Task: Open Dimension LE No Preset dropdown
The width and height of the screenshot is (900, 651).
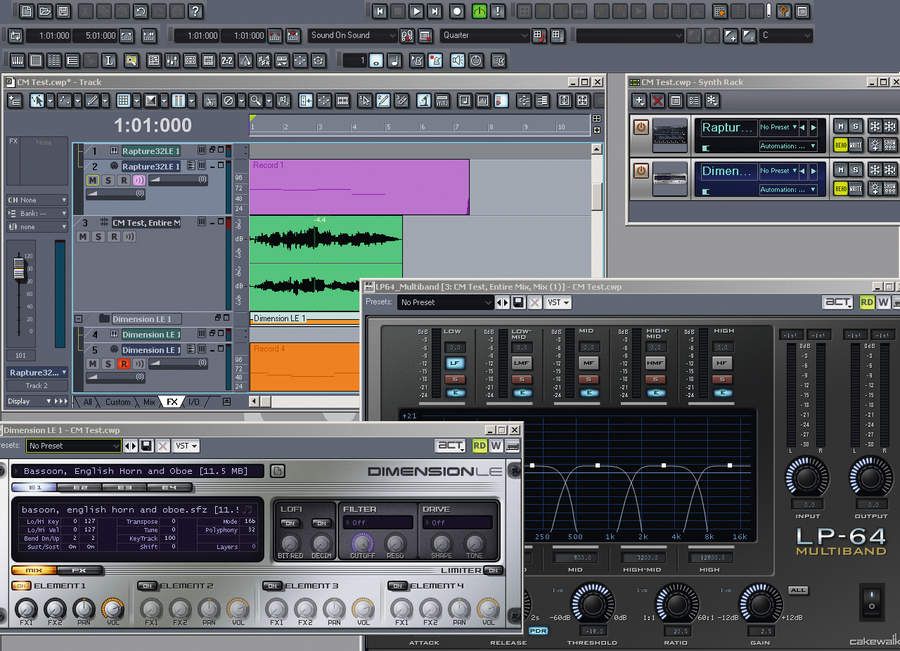Action: click(x=73, y=445)
